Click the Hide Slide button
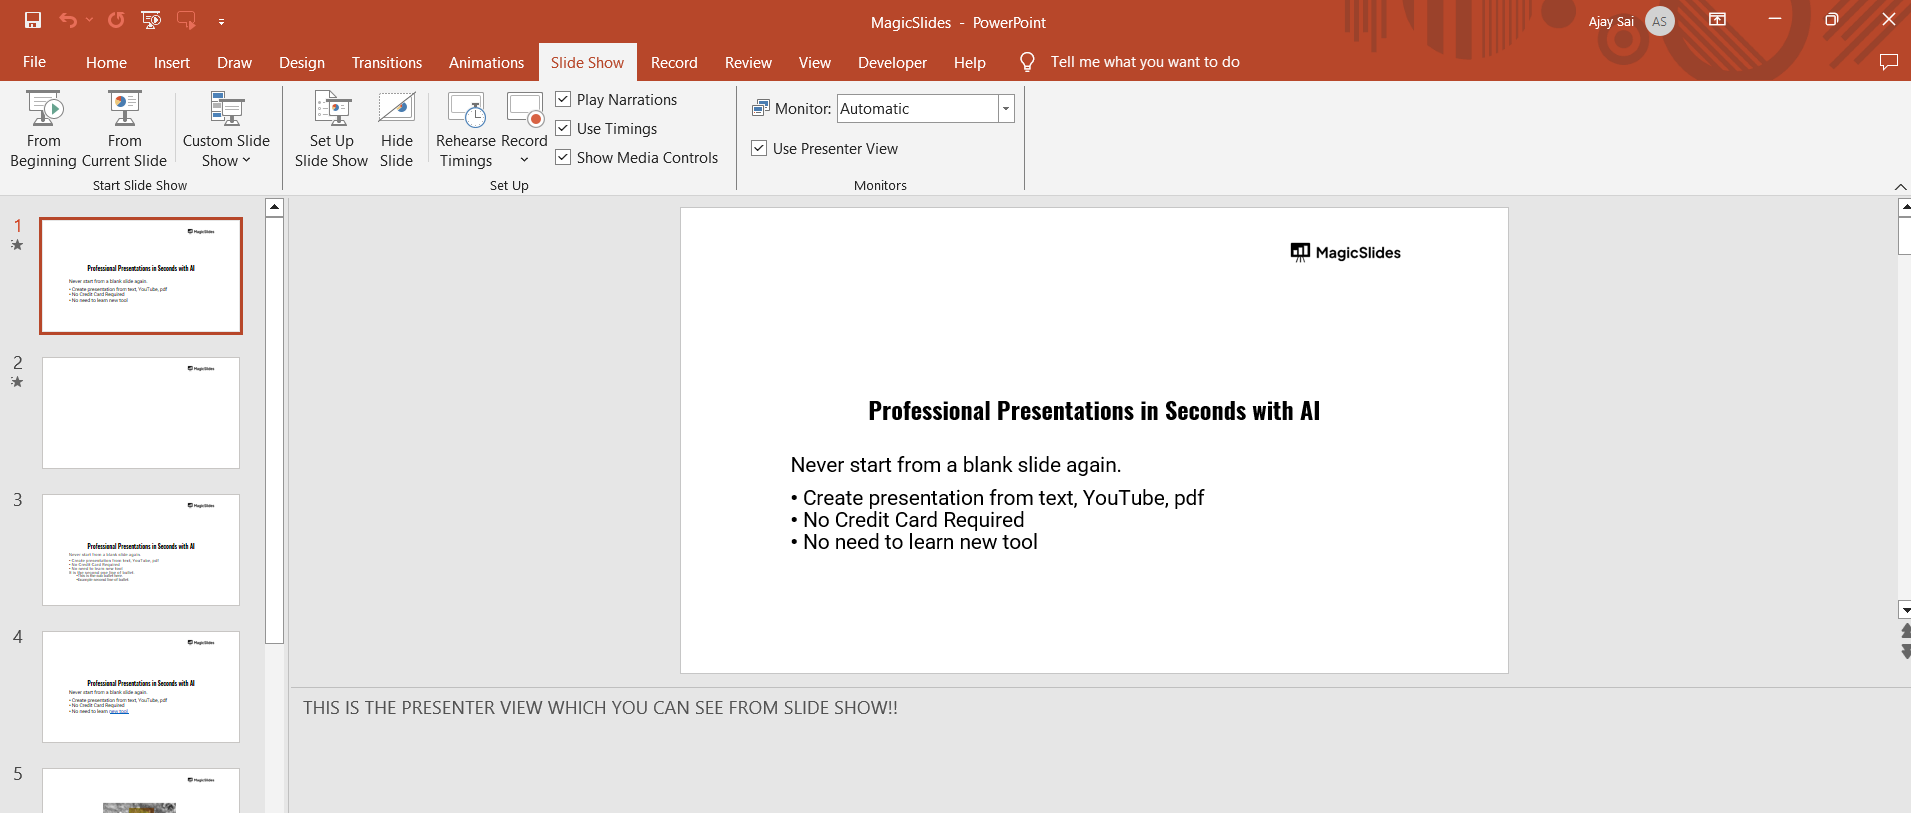This screenshot has width=1911, height=813. tap(396, 129)
